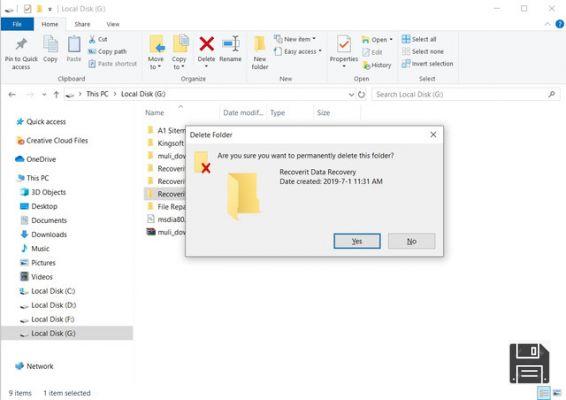This screenshot has height=400, width=566.
Task: Close the Delete Folder dialog
Action: (x=433, y=135)
